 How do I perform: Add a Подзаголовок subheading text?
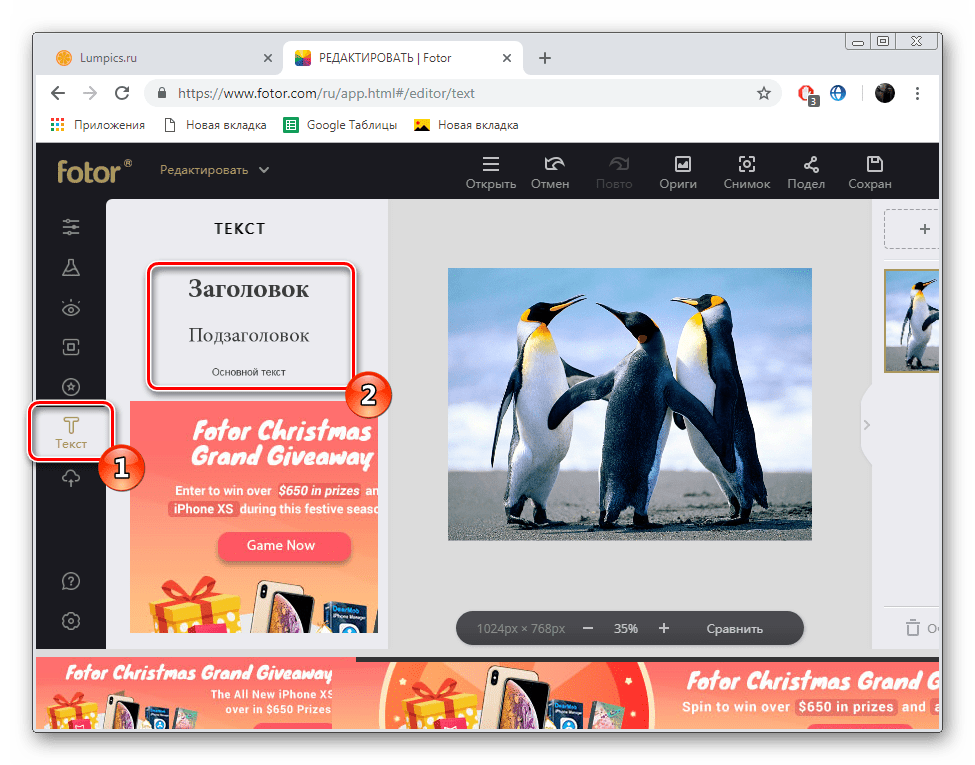point(249,335)
